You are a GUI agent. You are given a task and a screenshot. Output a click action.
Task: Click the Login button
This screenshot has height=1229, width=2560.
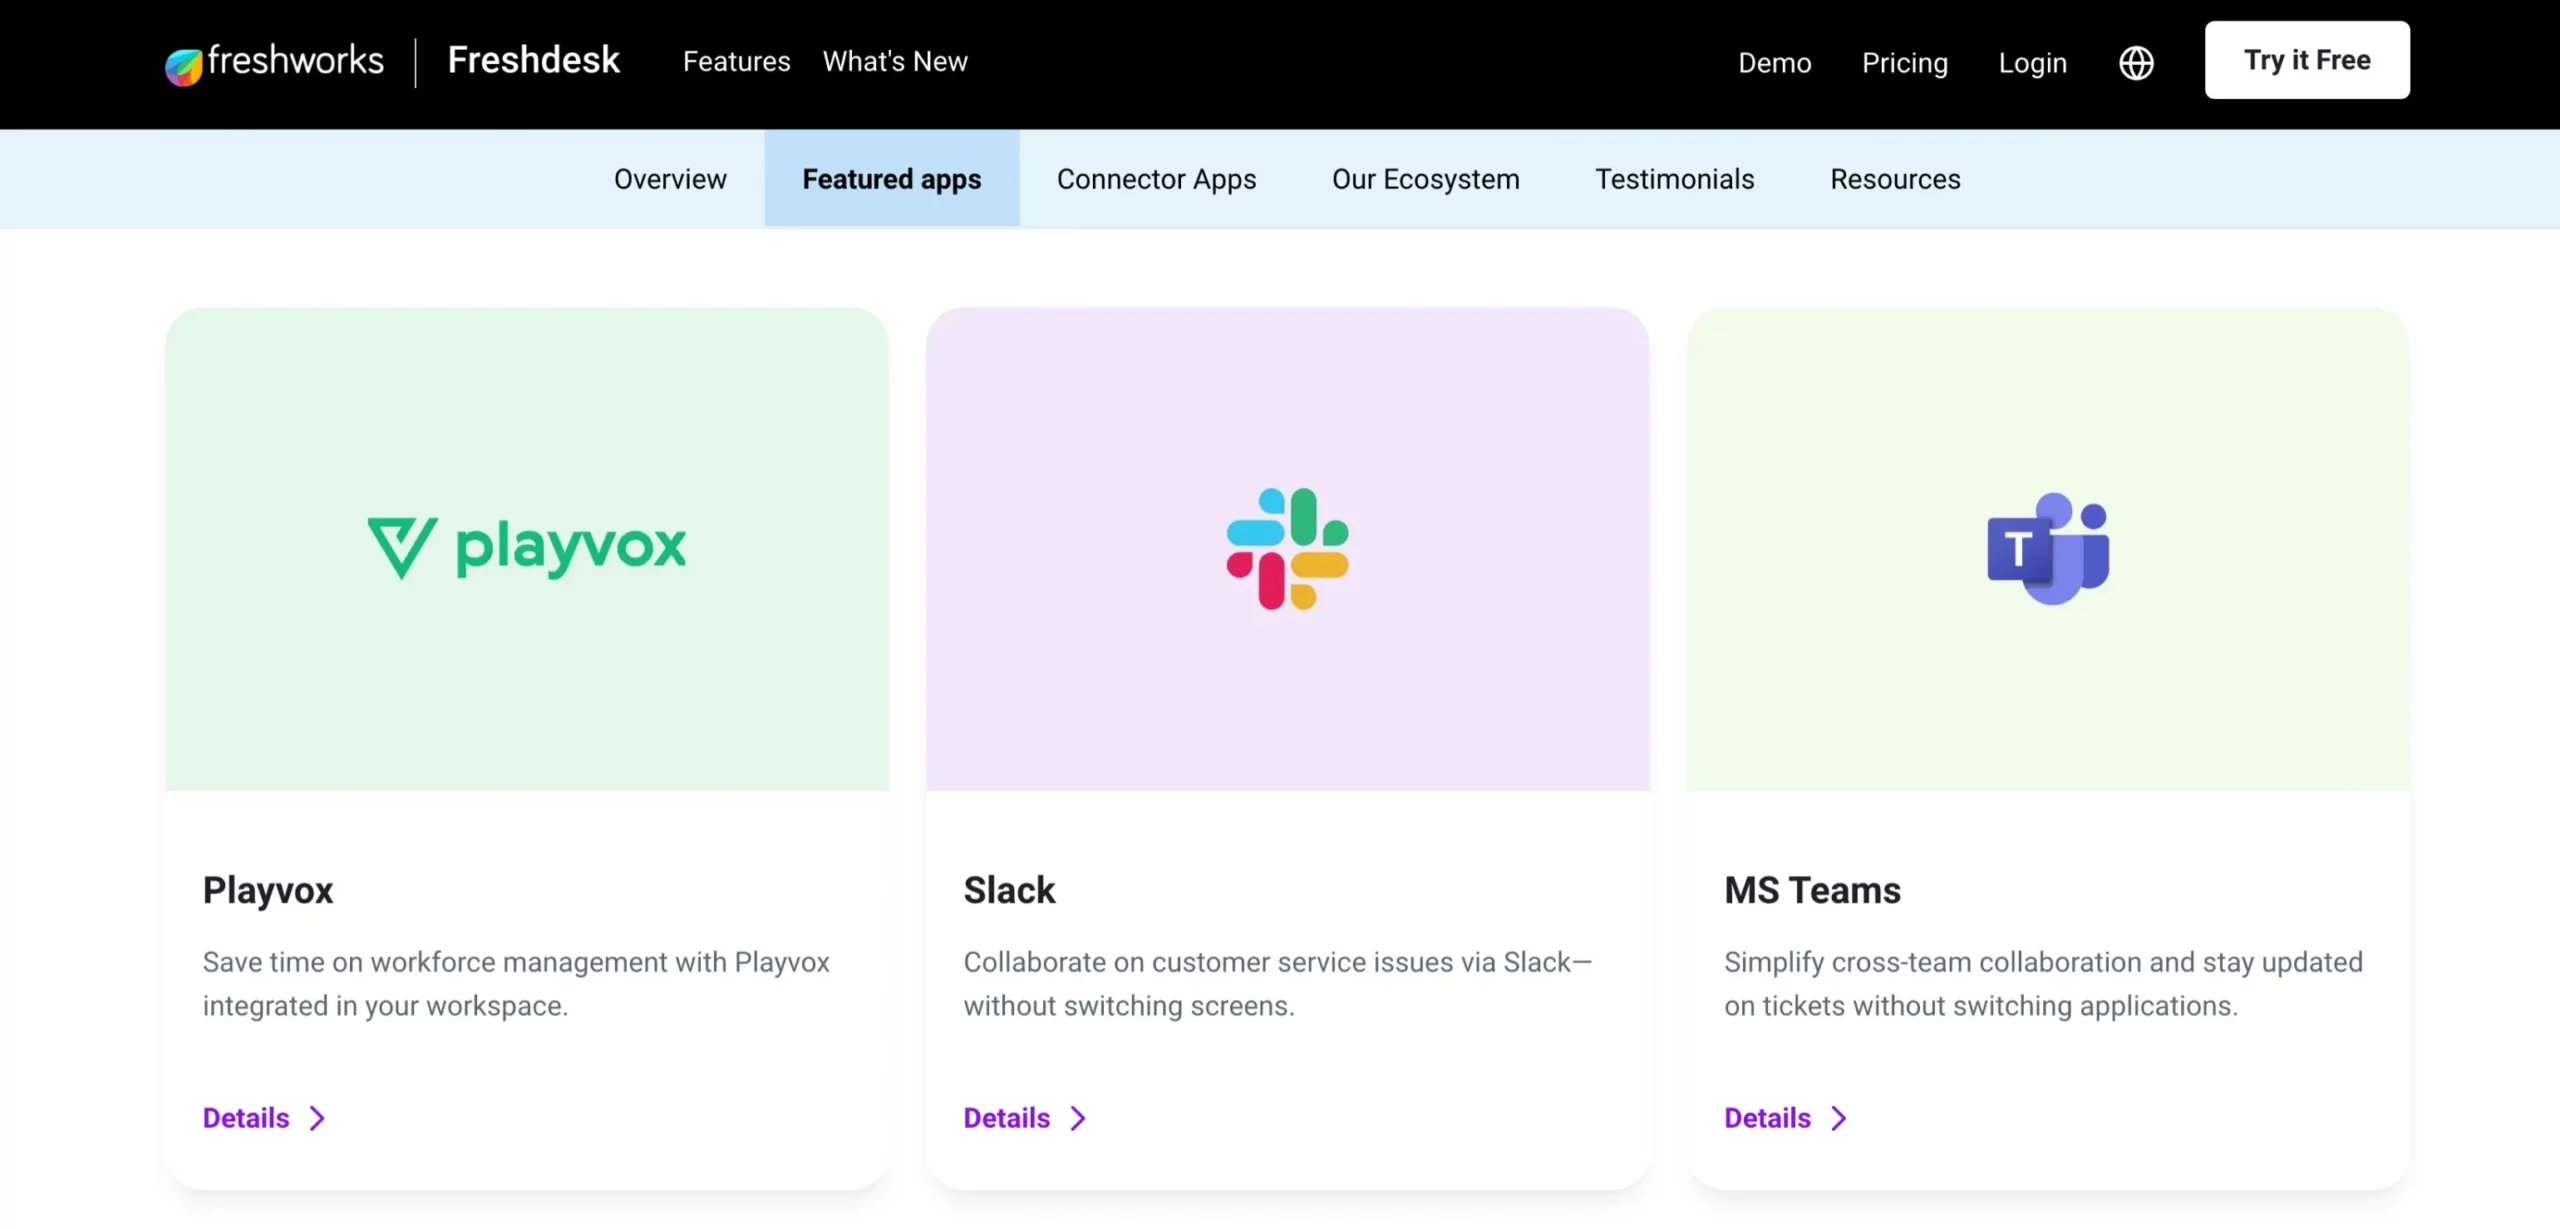(2033, 60)
